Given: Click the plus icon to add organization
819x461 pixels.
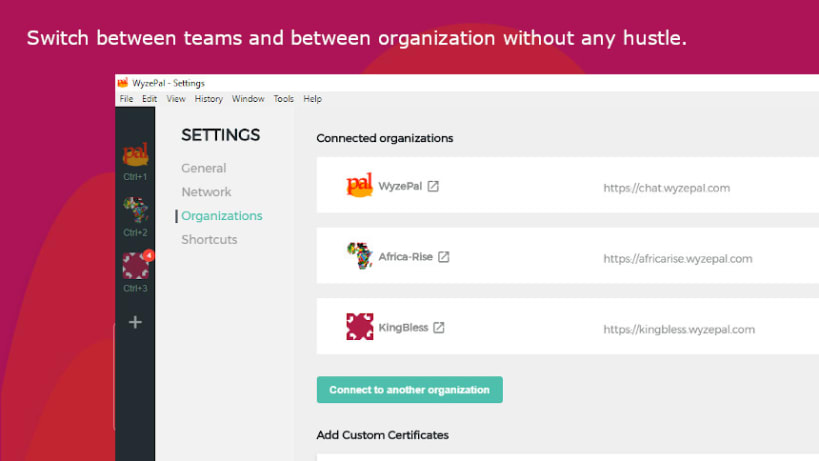Looking at the screenshot, I should 135,322.
